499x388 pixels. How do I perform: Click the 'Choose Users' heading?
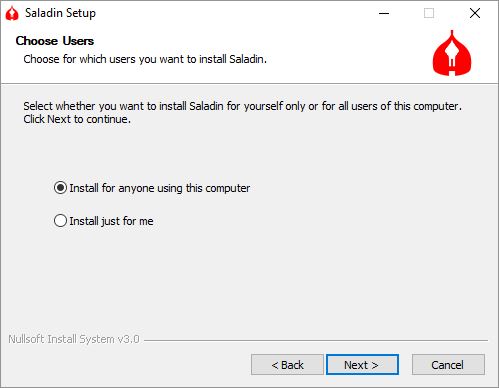point(55,41)
